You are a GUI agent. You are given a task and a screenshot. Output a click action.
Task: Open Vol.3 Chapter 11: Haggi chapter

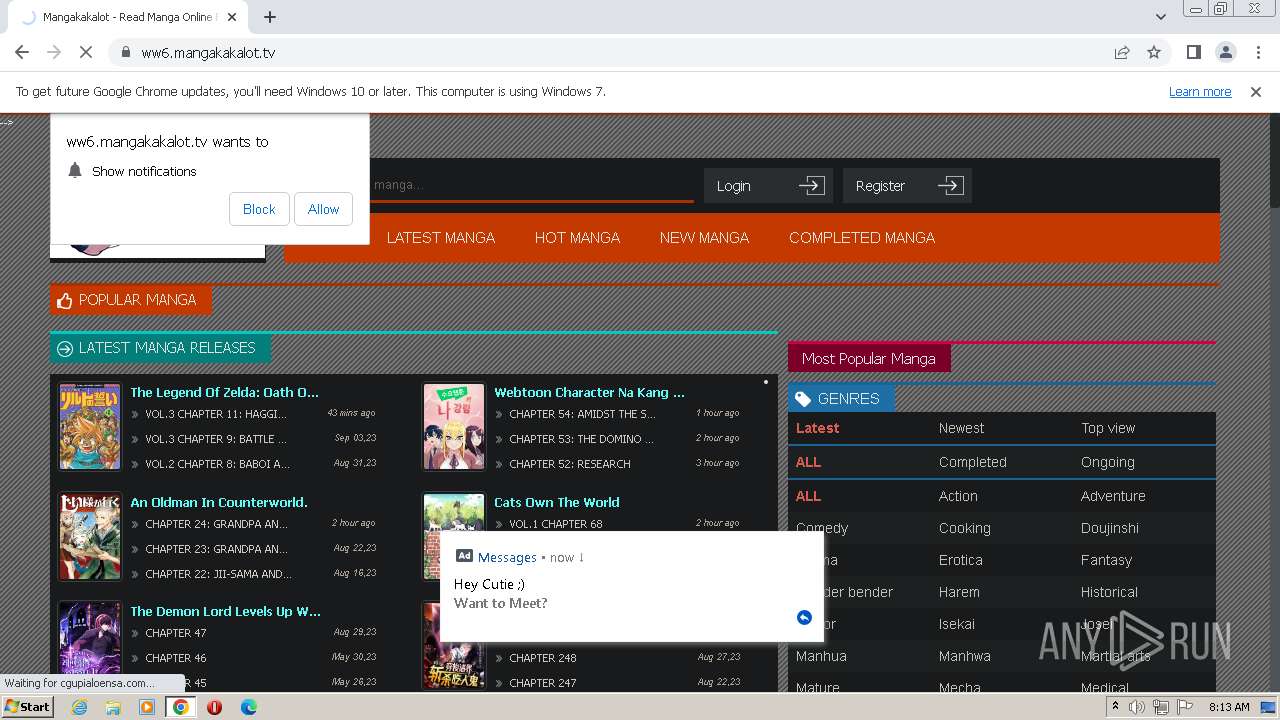(216, 414)
